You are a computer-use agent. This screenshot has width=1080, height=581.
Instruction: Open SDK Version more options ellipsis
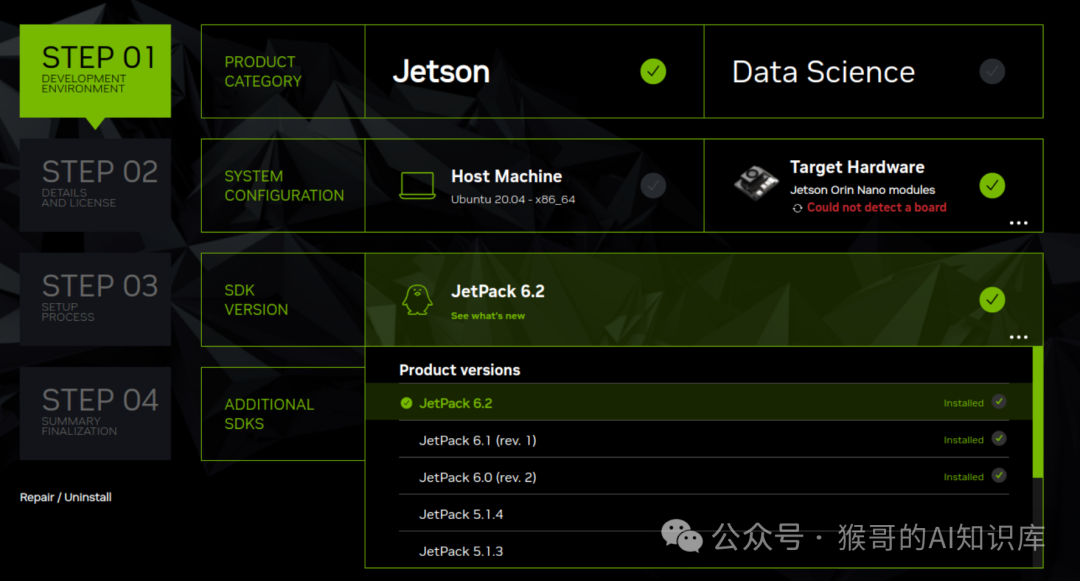coord(1018,337)
